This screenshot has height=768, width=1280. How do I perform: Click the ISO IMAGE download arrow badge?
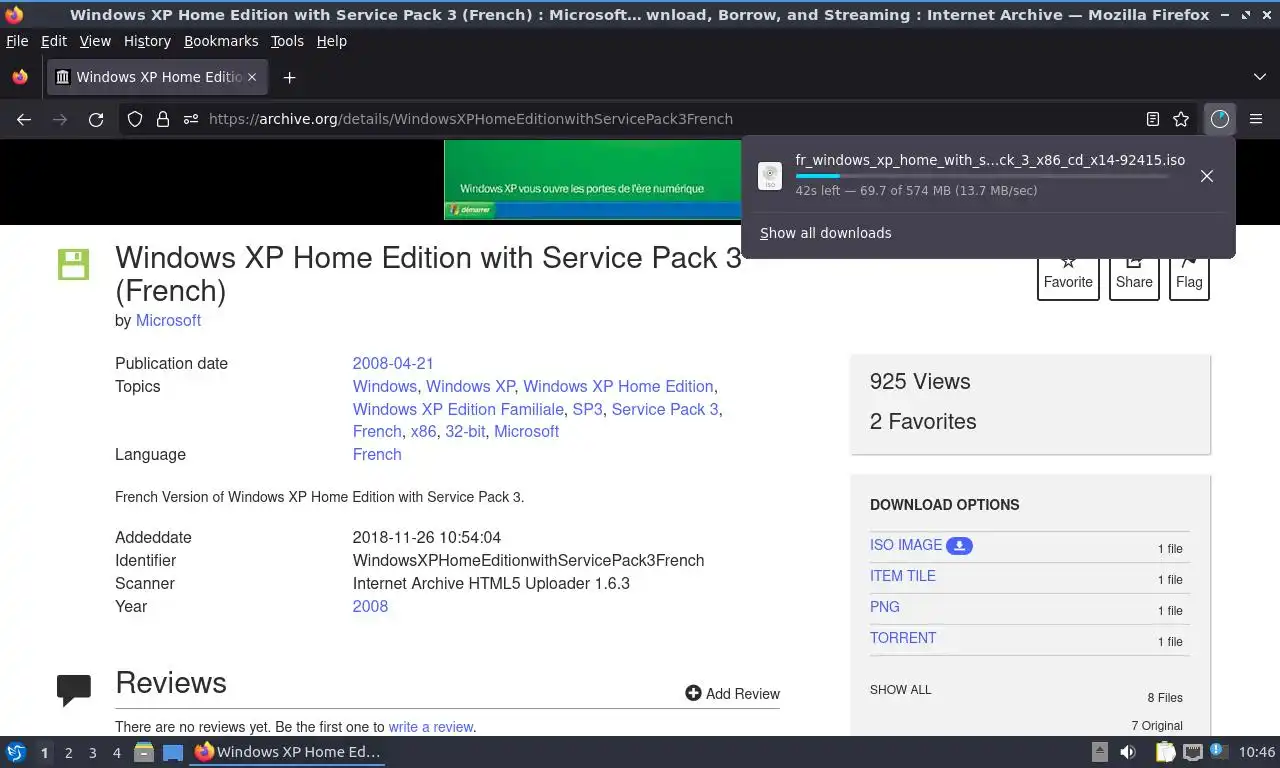(959, 545)
